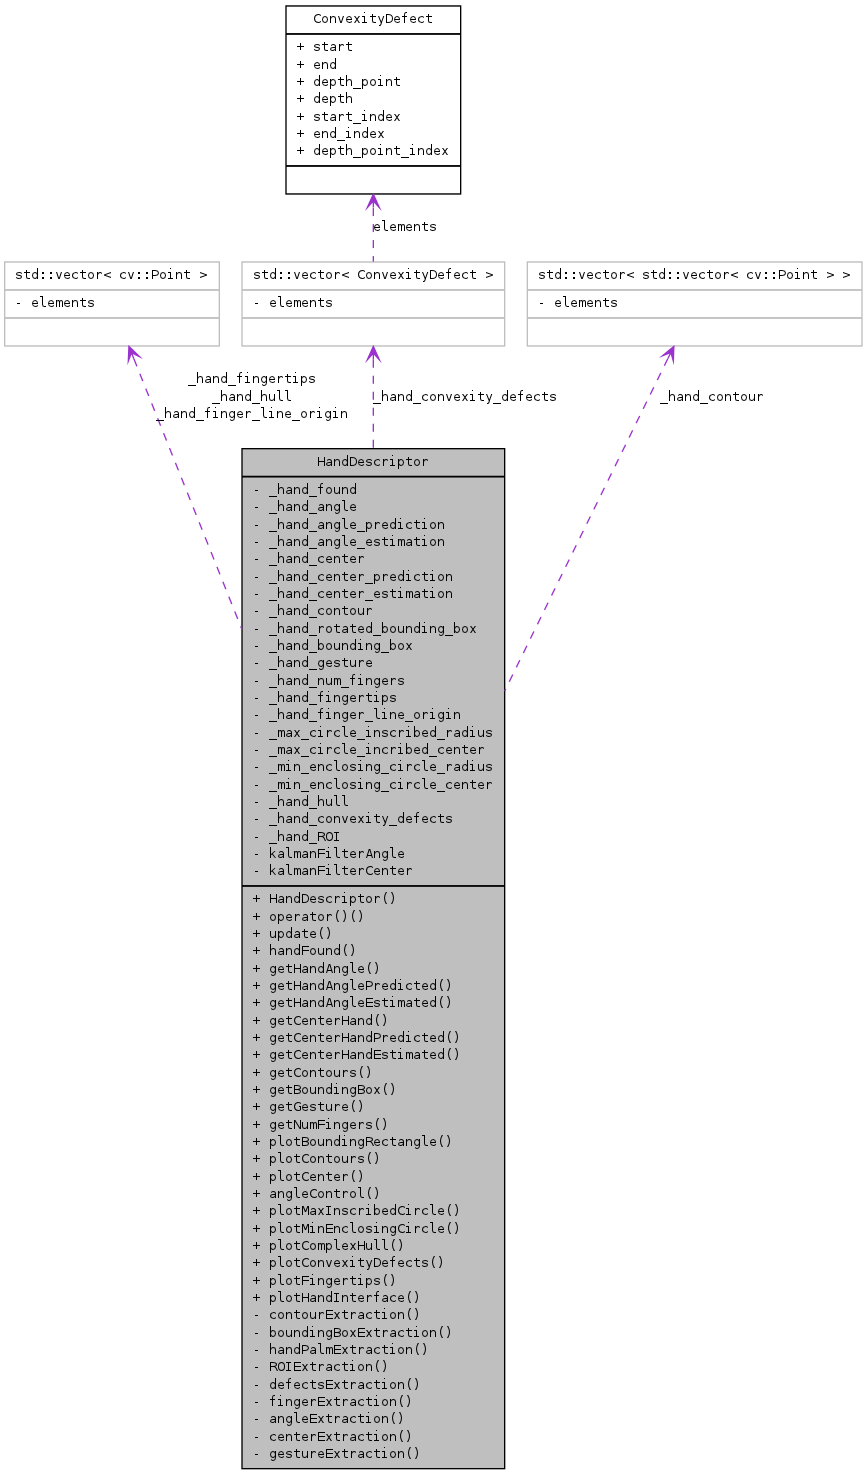Click the '+ HandDescriptor()' constructor

click(325, 898)
